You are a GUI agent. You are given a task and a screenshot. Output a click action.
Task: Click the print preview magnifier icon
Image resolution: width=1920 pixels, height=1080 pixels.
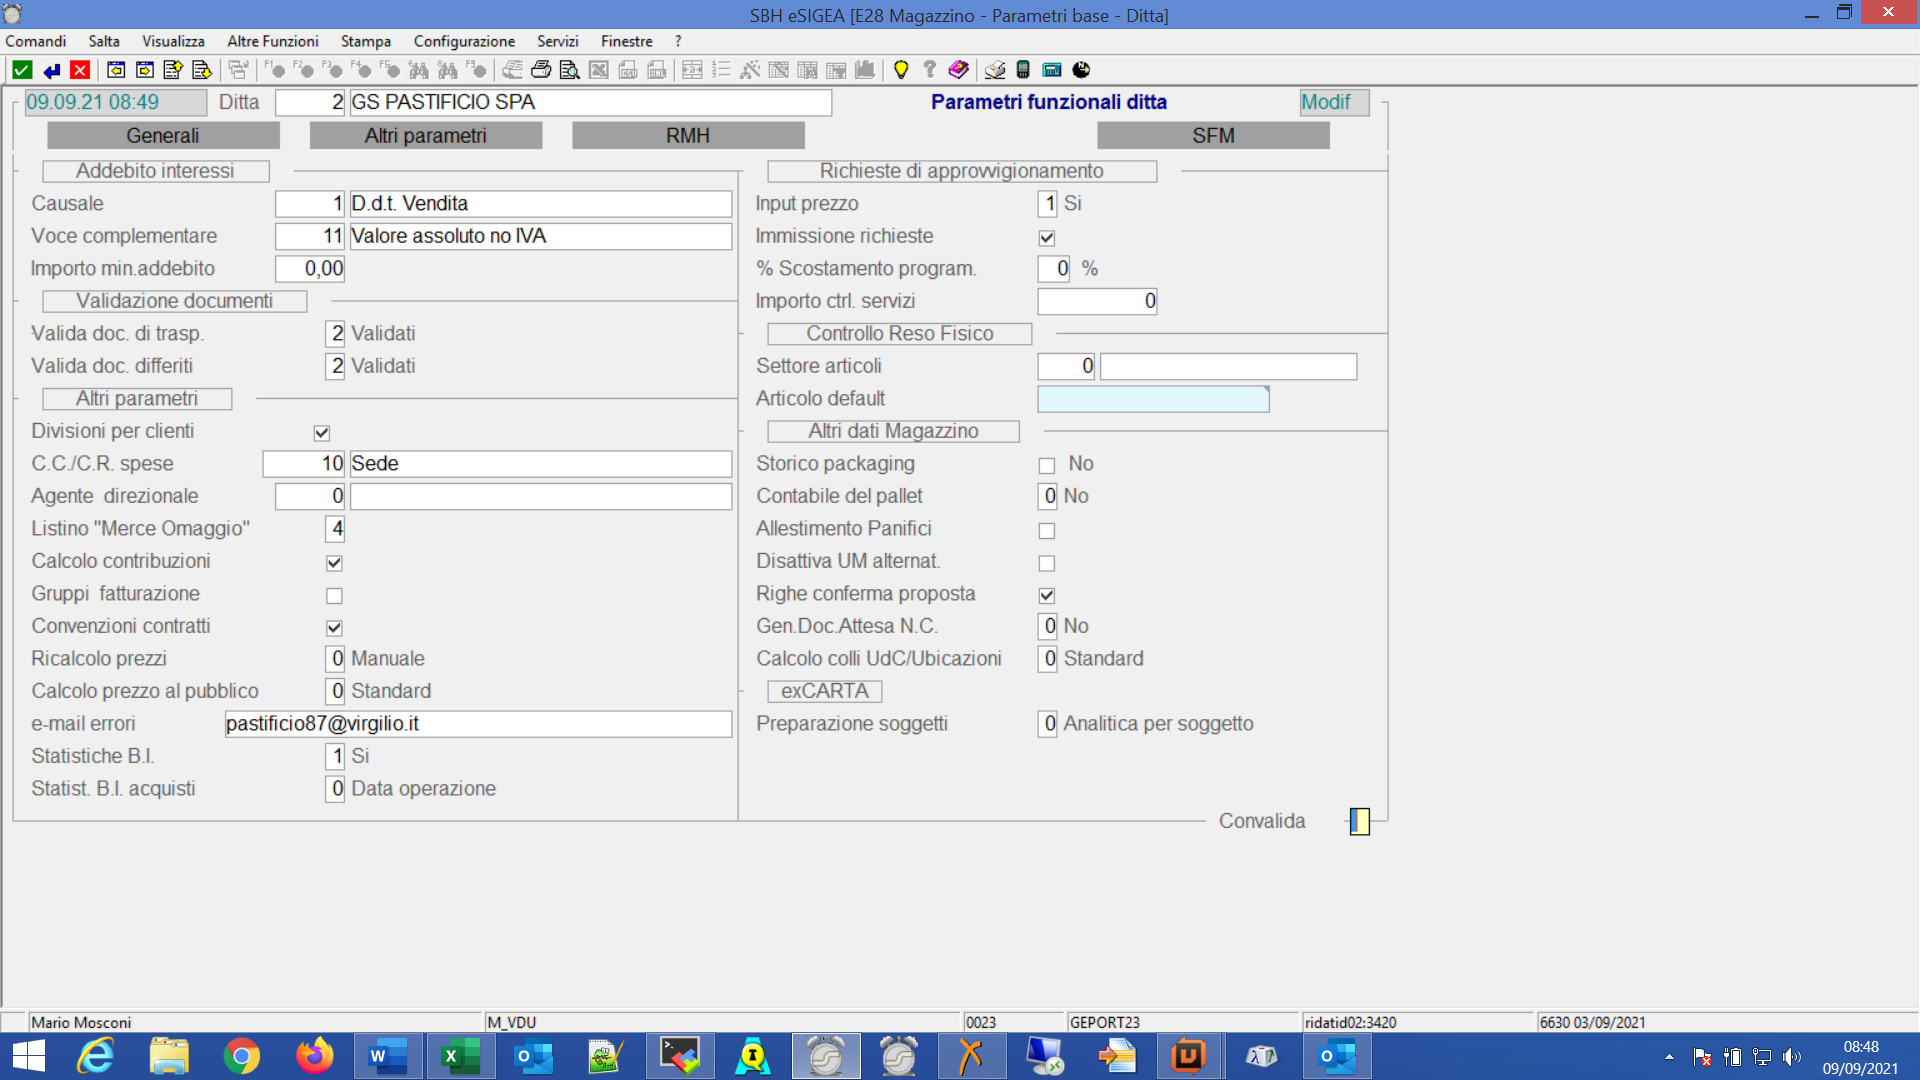569,70
